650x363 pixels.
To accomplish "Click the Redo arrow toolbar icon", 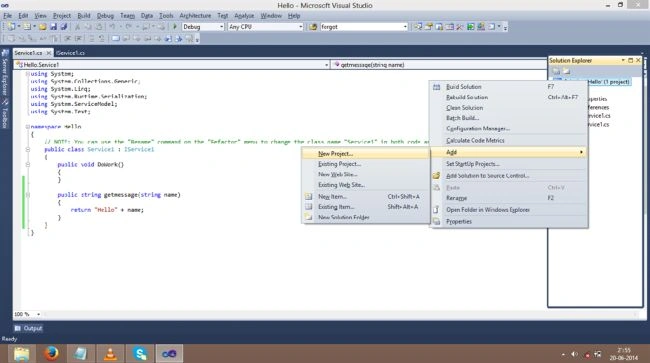I will coord(129,27).
